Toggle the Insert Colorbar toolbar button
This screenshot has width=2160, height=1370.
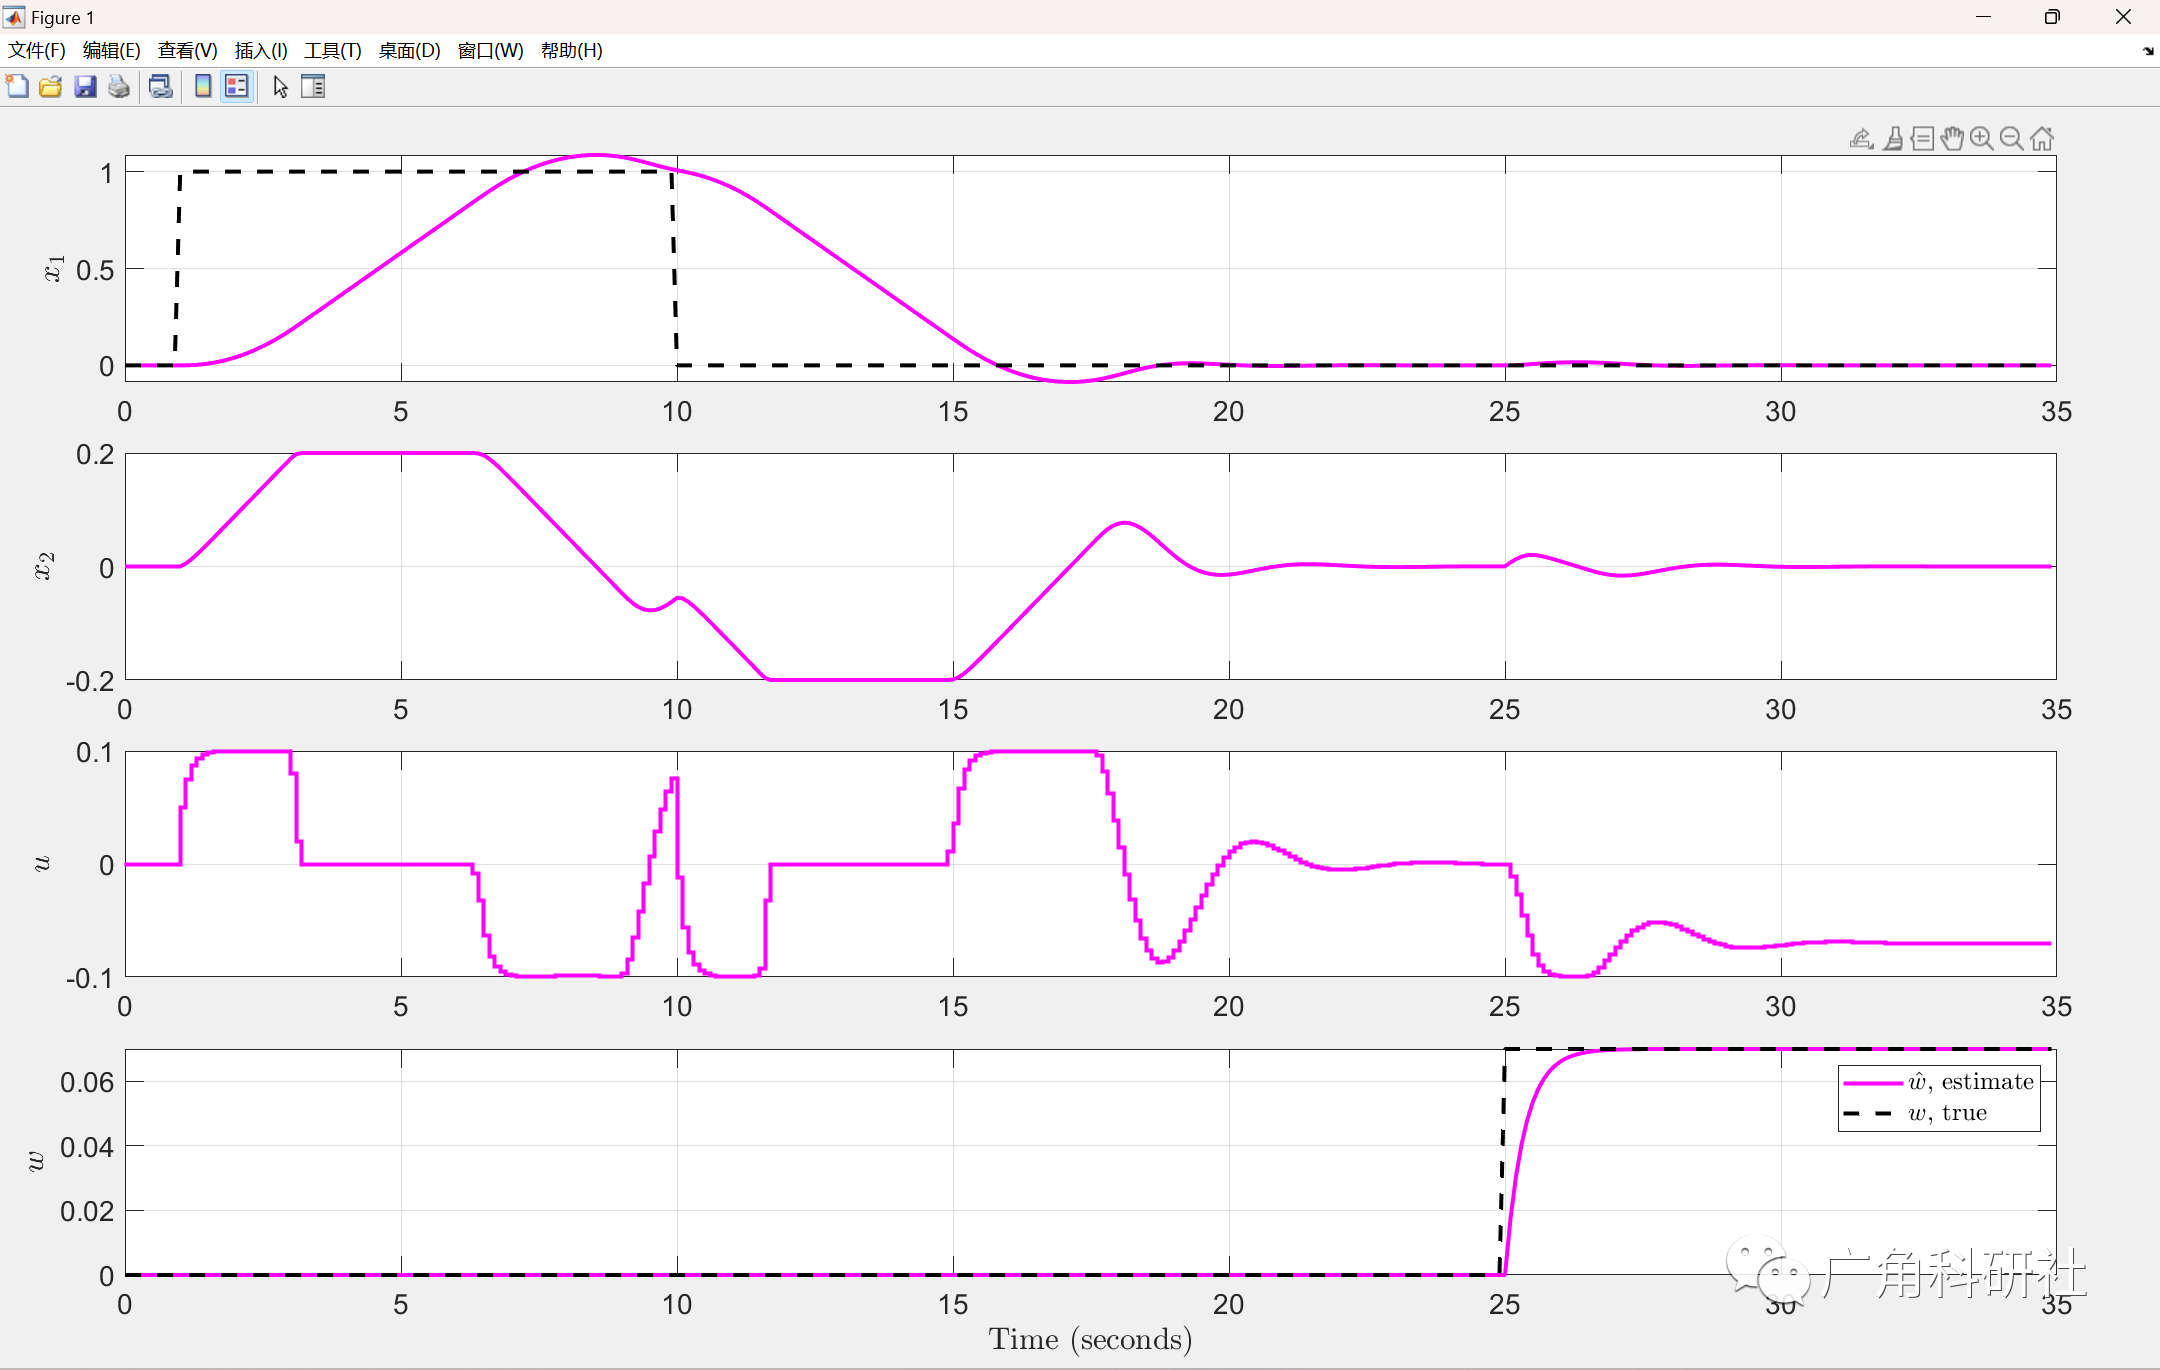(203, 87)
